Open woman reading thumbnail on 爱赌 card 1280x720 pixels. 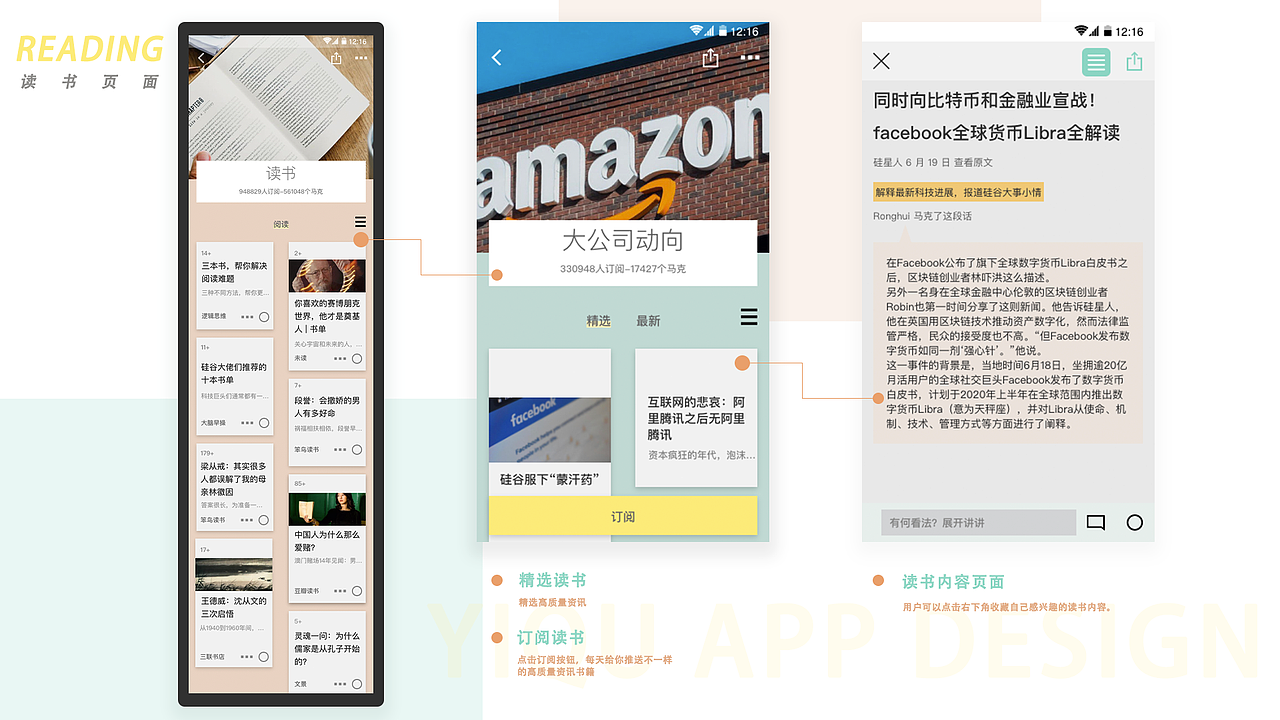click(327, 509)
